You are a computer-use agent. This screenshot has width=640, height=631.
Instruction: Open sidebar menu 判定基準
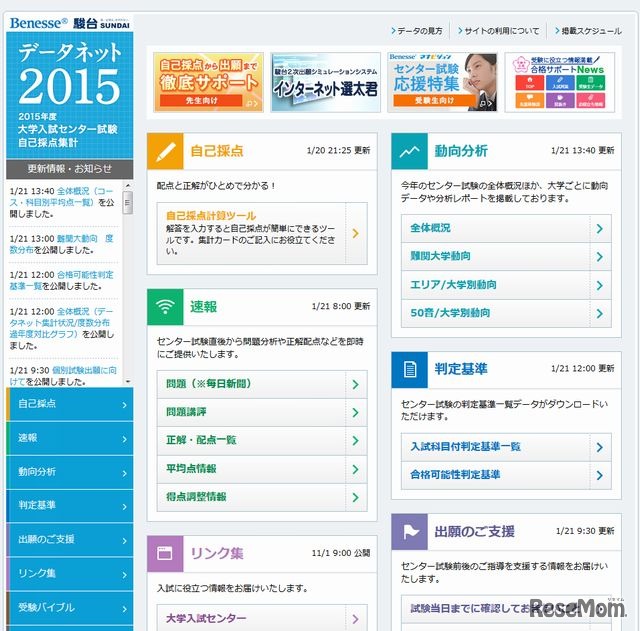pos(70,506)
